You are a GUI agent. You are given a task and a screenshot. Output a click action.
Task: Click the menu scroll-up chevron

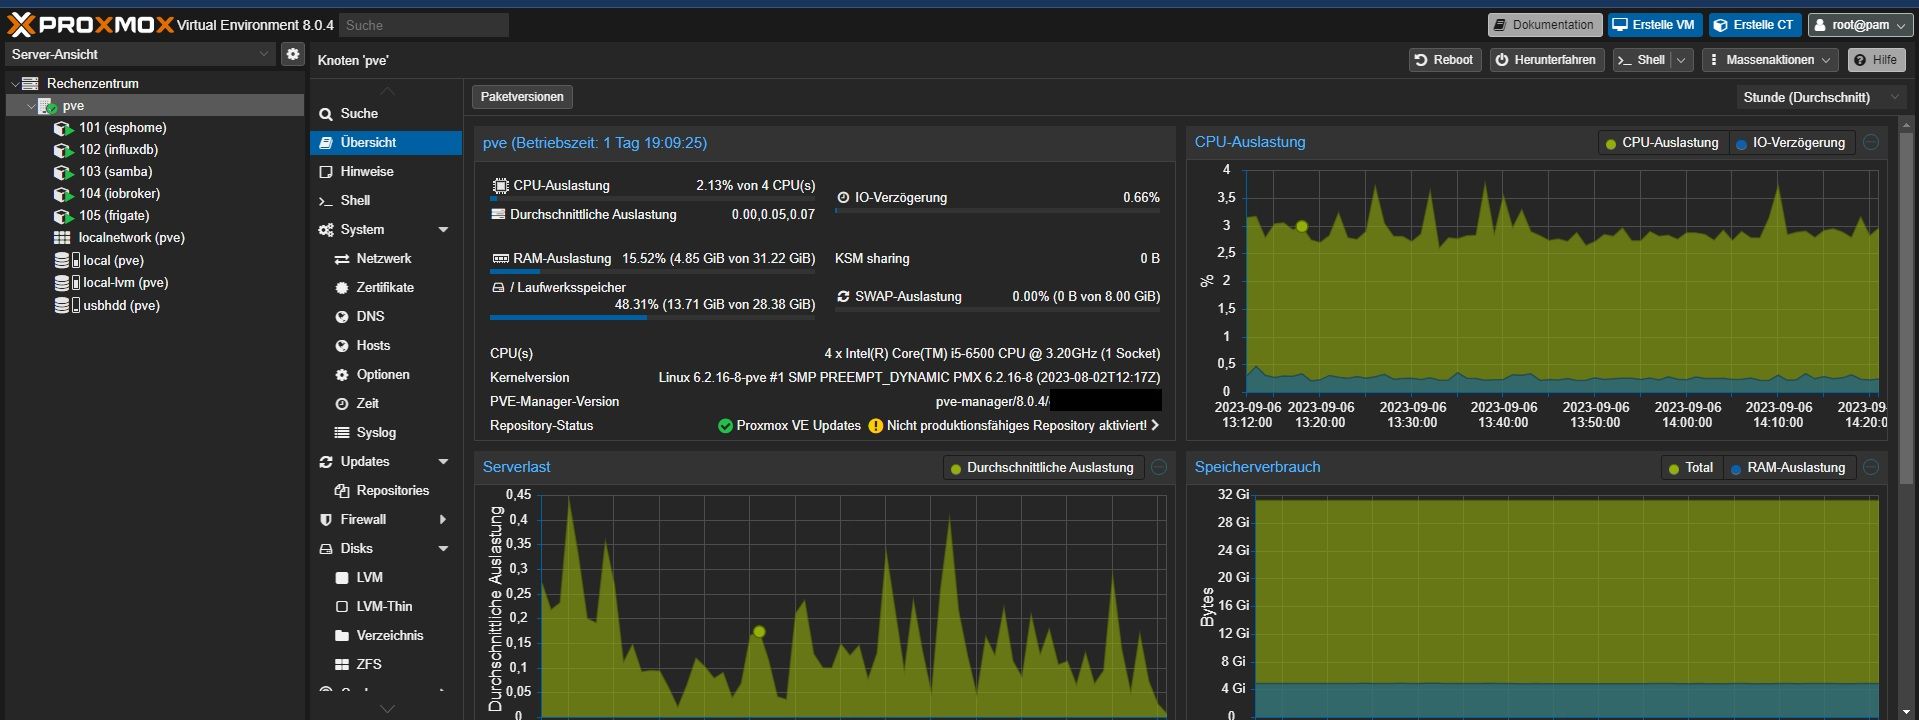(x=387, y=92)
